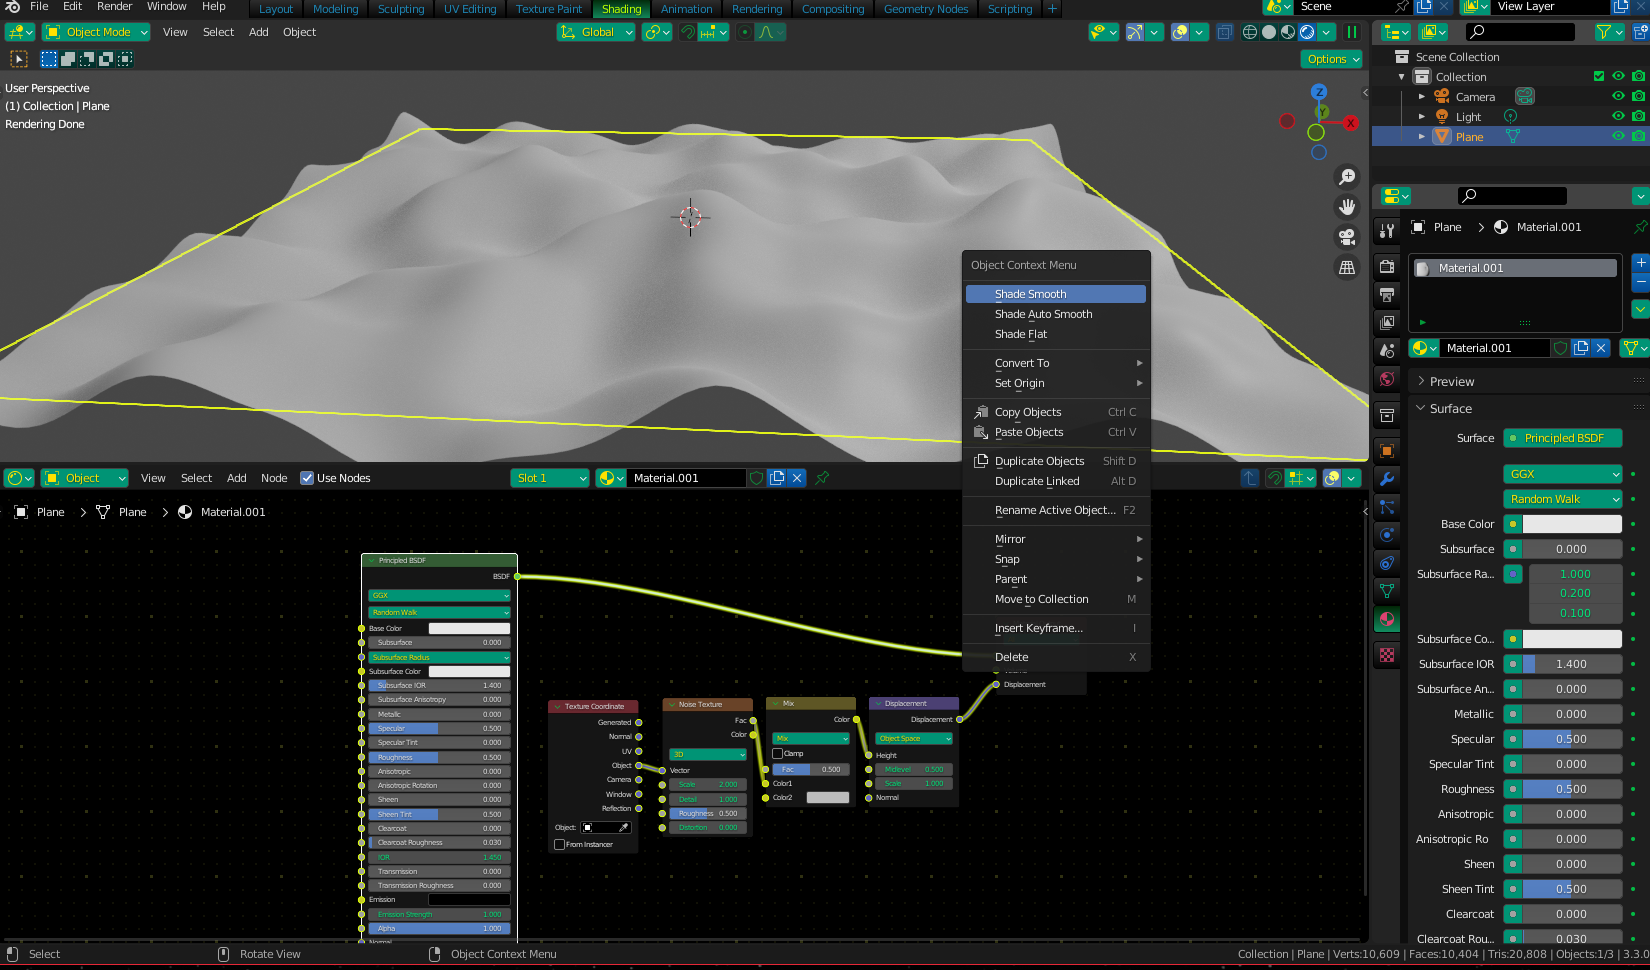Add a new material slot with plus
The width and height of the screenshot is (1650, 970).
click(1641, 262)
